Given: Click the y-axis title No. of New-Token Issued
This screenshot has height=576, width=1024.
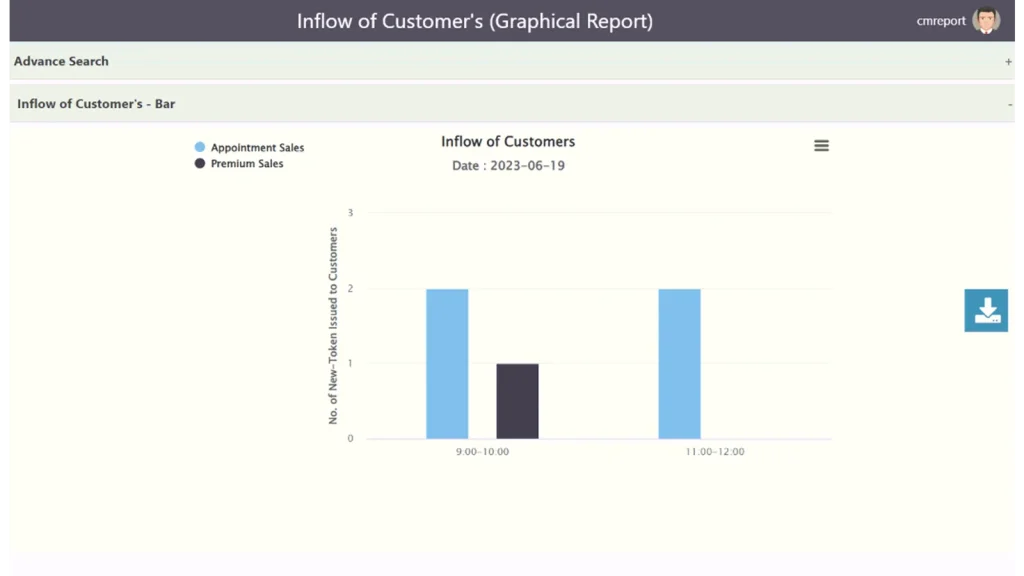Looking at the screenshot, I should coord(333,326).
